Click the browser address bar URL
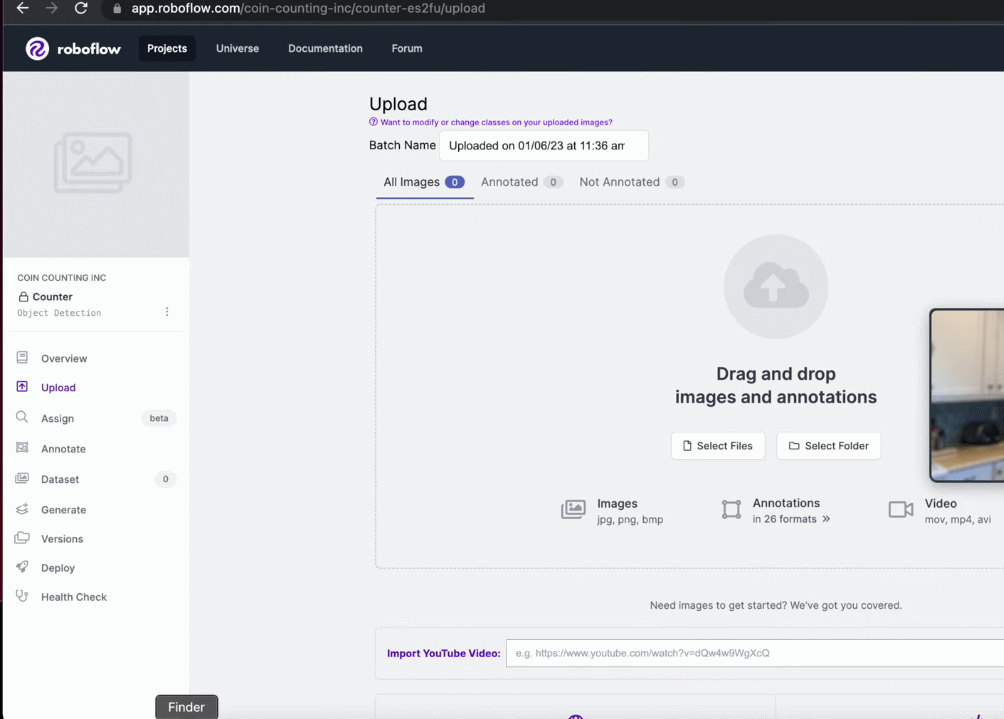Image resolution: width=1004 pixels, height=719 pixels. [308, 8]
